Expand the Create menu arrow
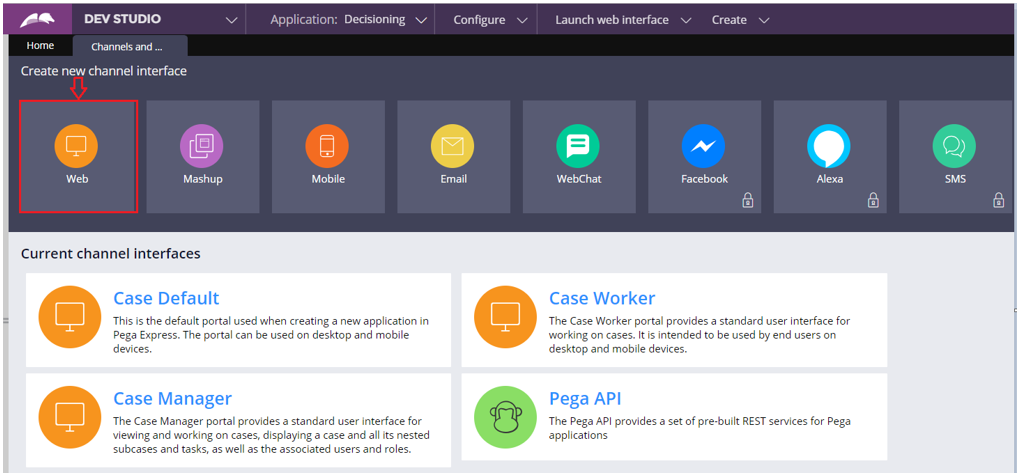1017x473 pixels. 764,21
